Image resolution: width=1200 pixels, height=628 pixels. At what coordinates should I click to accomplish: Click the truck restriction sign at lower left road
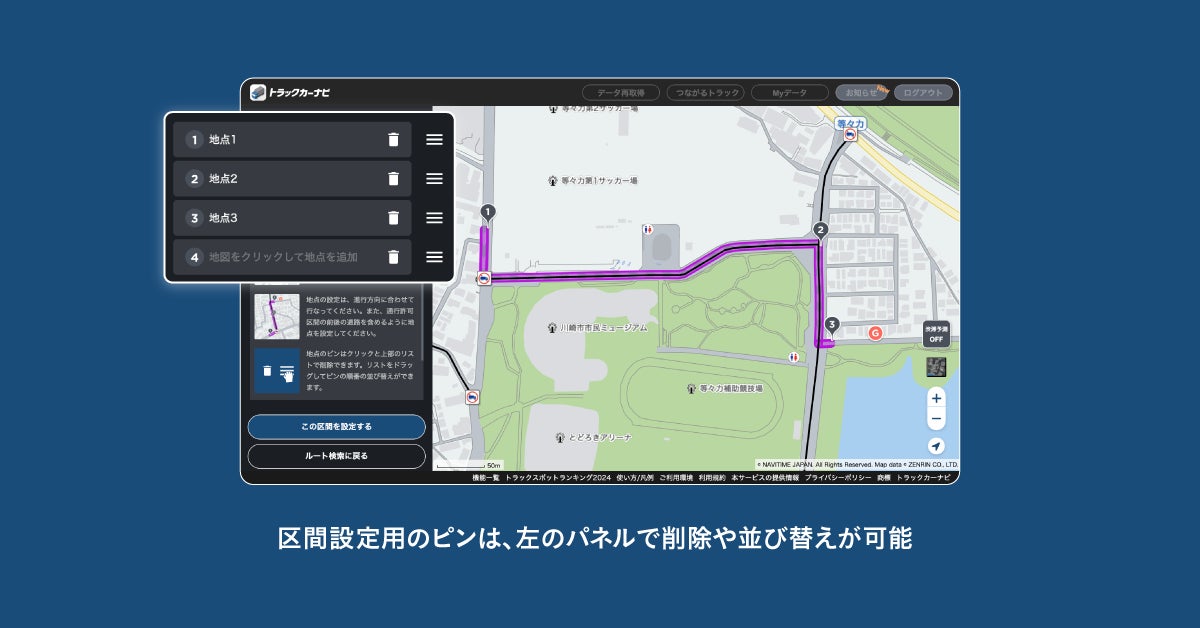tap(471, 397)
